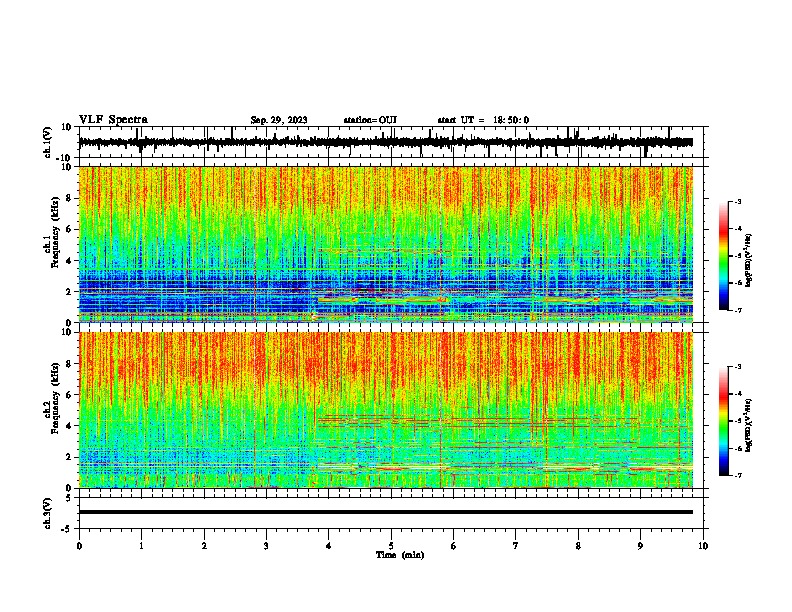Click the ch.1 "Frequency (kHz)" axis label
The width and height of the screenshot is (792, 612).
55,233
